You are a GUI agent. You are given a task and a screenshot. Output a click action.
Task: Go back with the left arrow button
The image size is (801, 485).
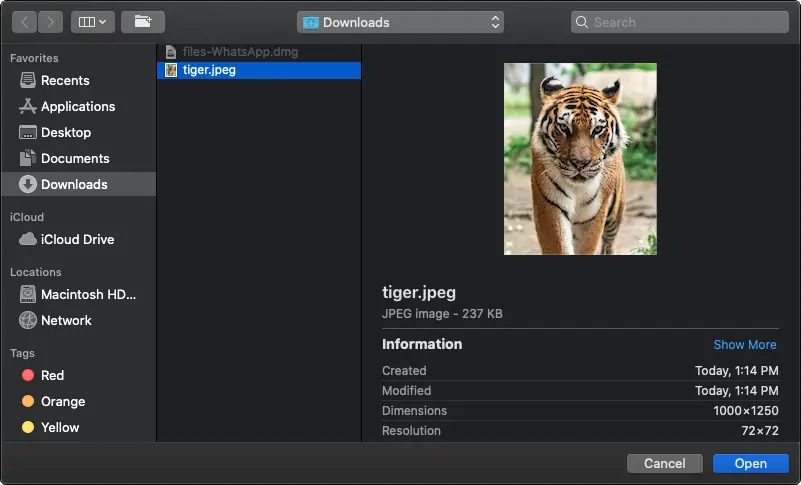coord(24,22)
